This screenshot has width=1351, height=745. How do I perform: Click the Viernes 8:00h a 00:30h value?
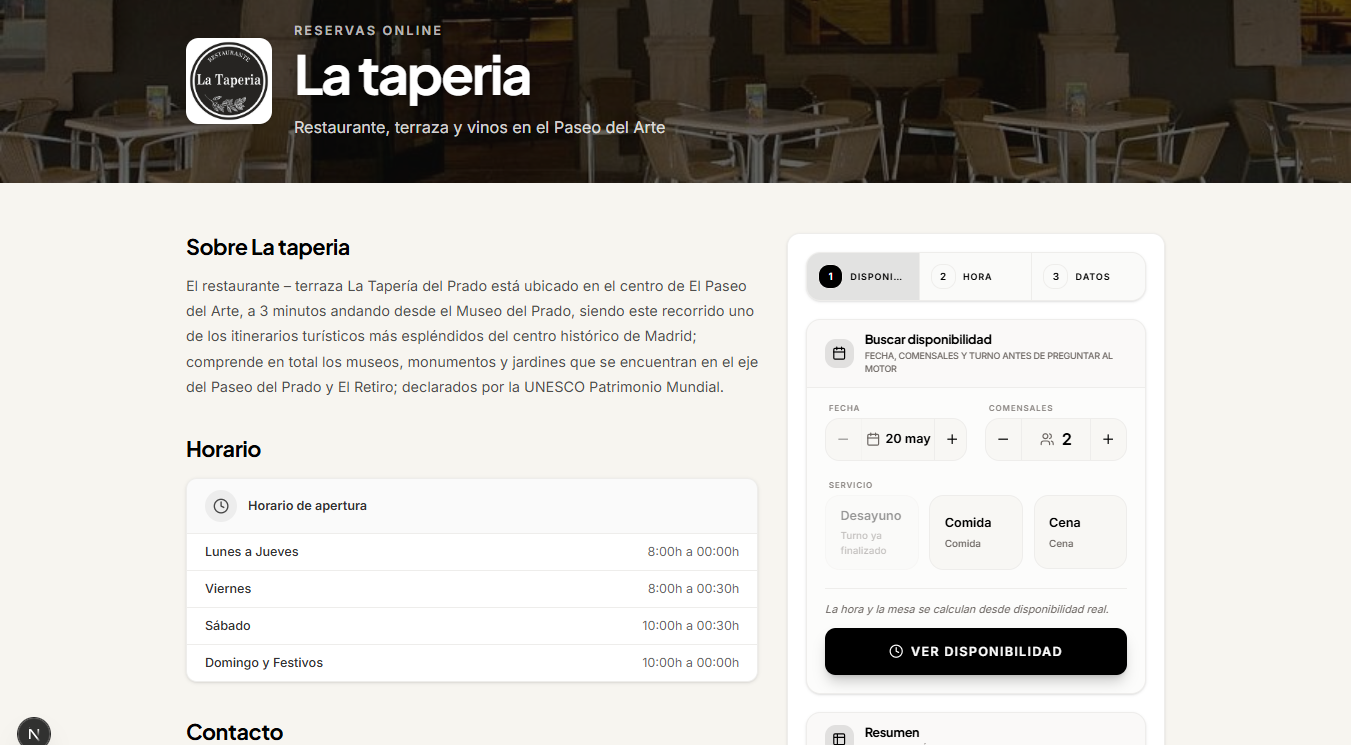(x=693, y=589)
